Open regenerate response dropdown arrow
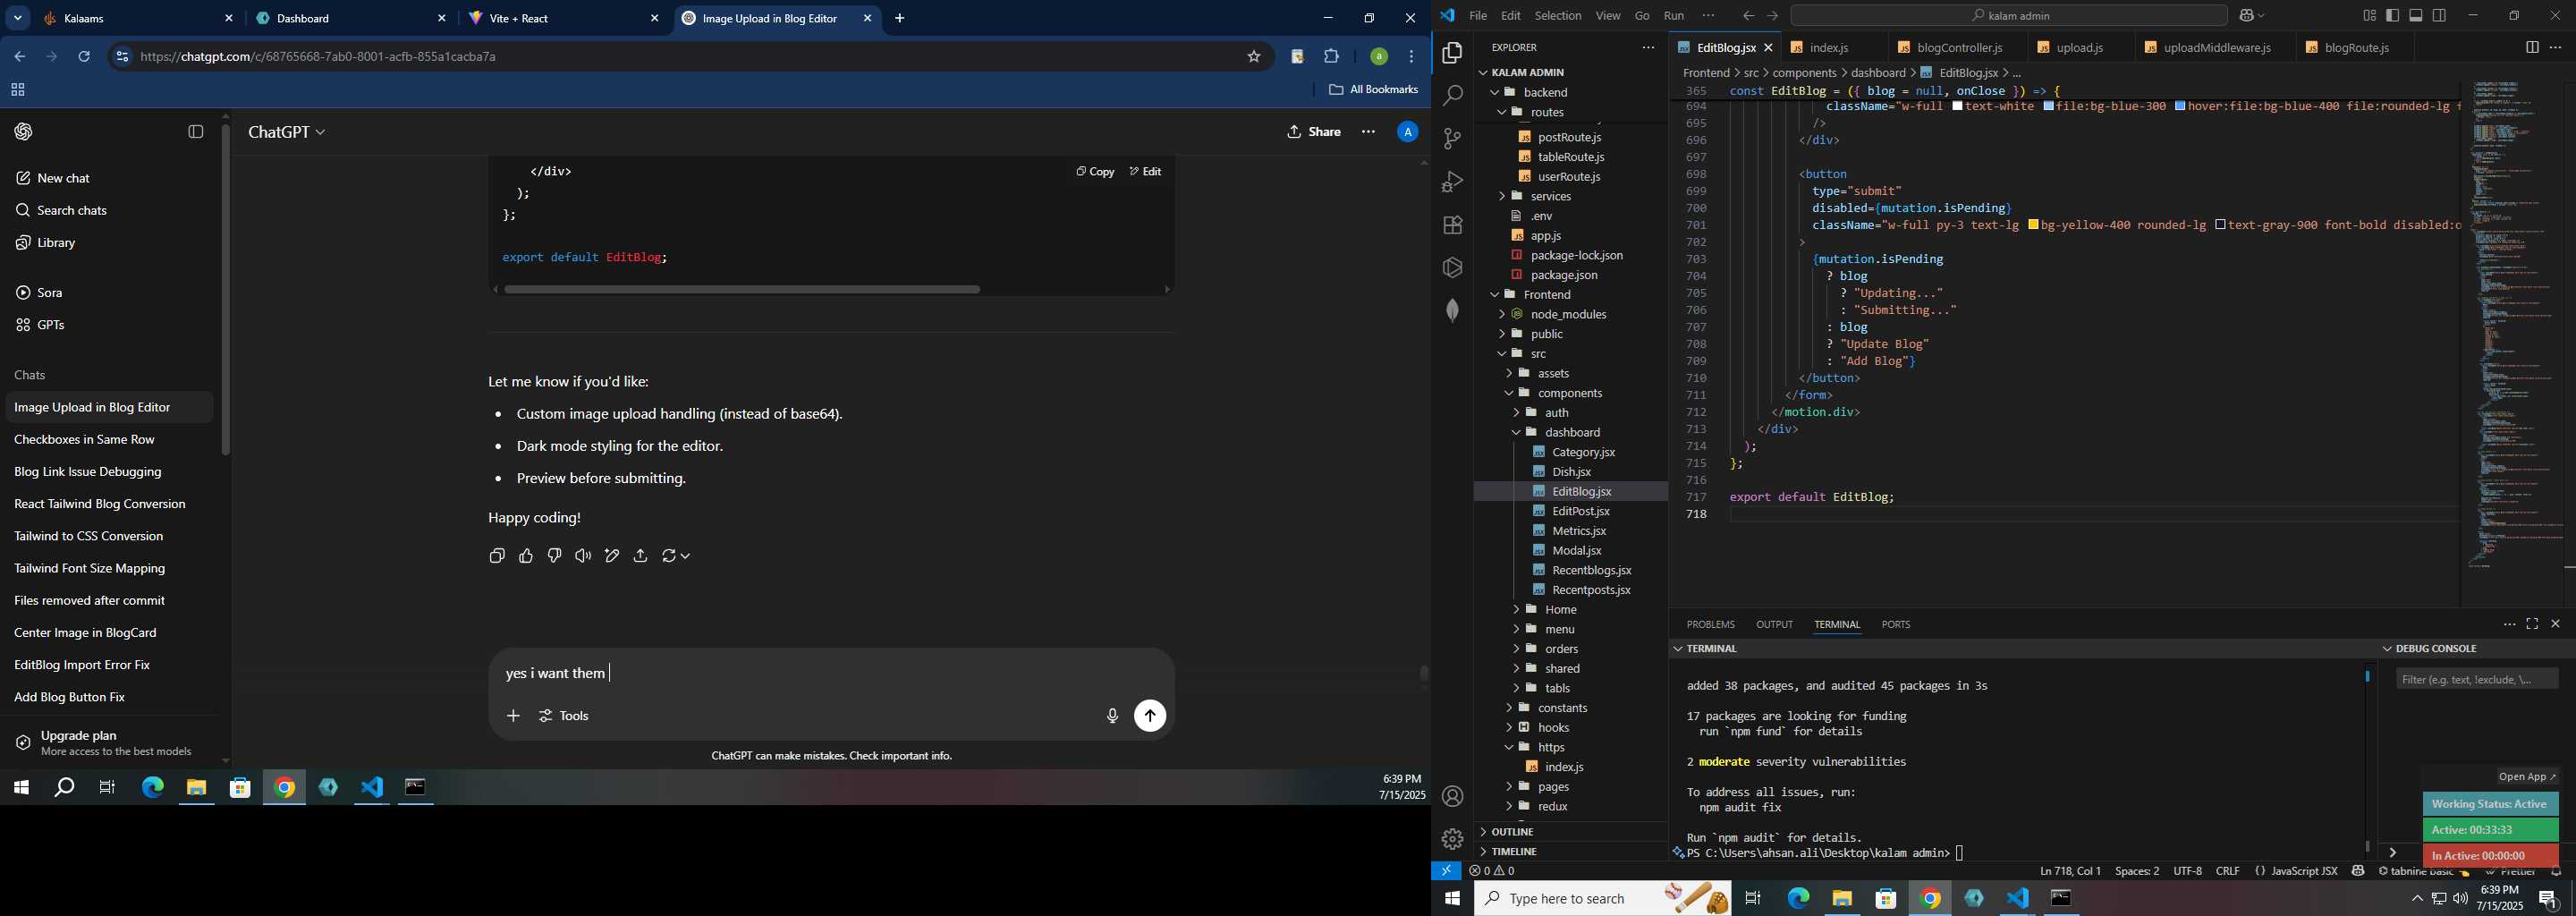2576x916 pixels. point(685,556)
